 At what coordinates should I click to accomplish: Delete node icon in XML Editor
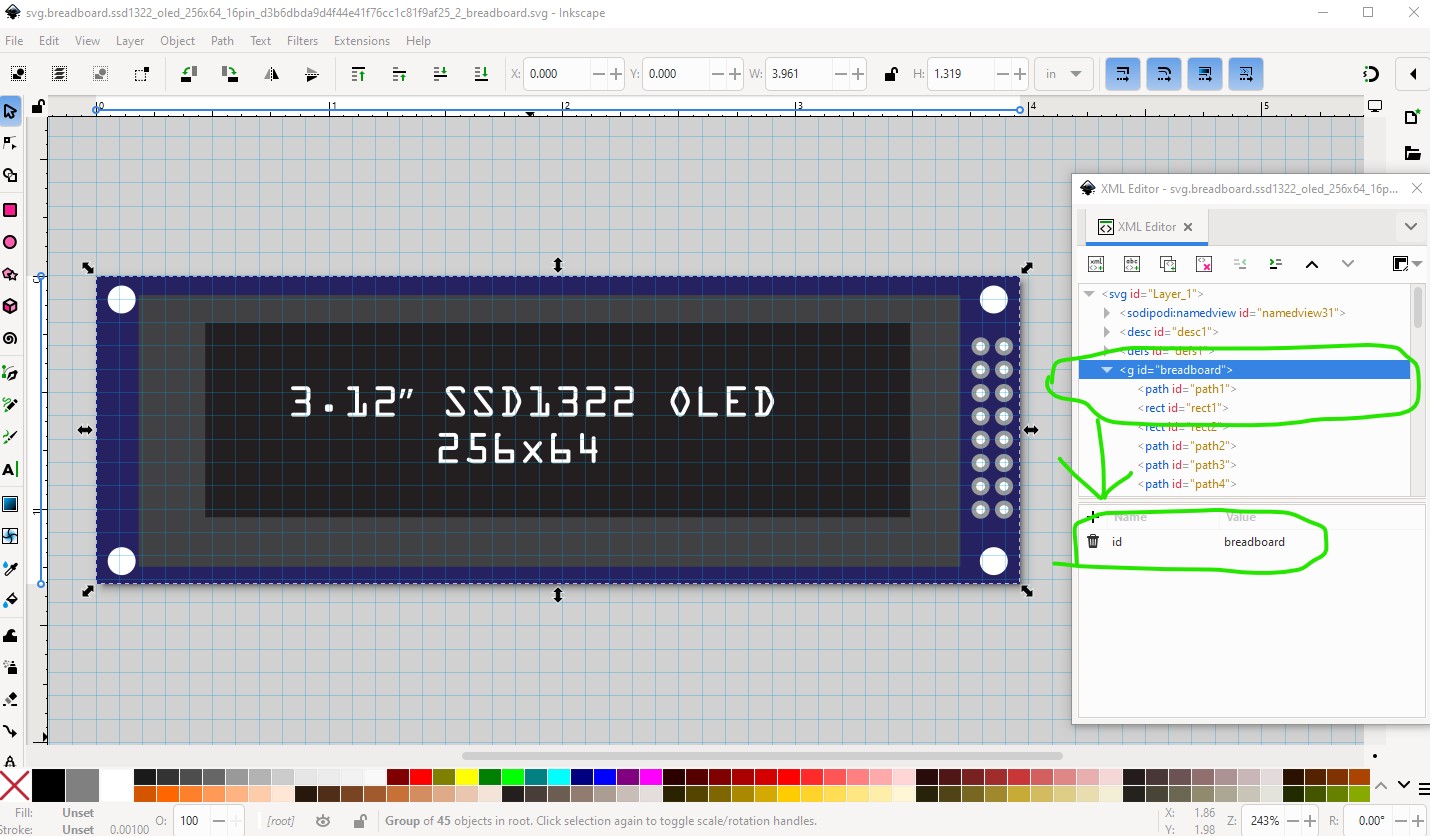[1204, 264]
